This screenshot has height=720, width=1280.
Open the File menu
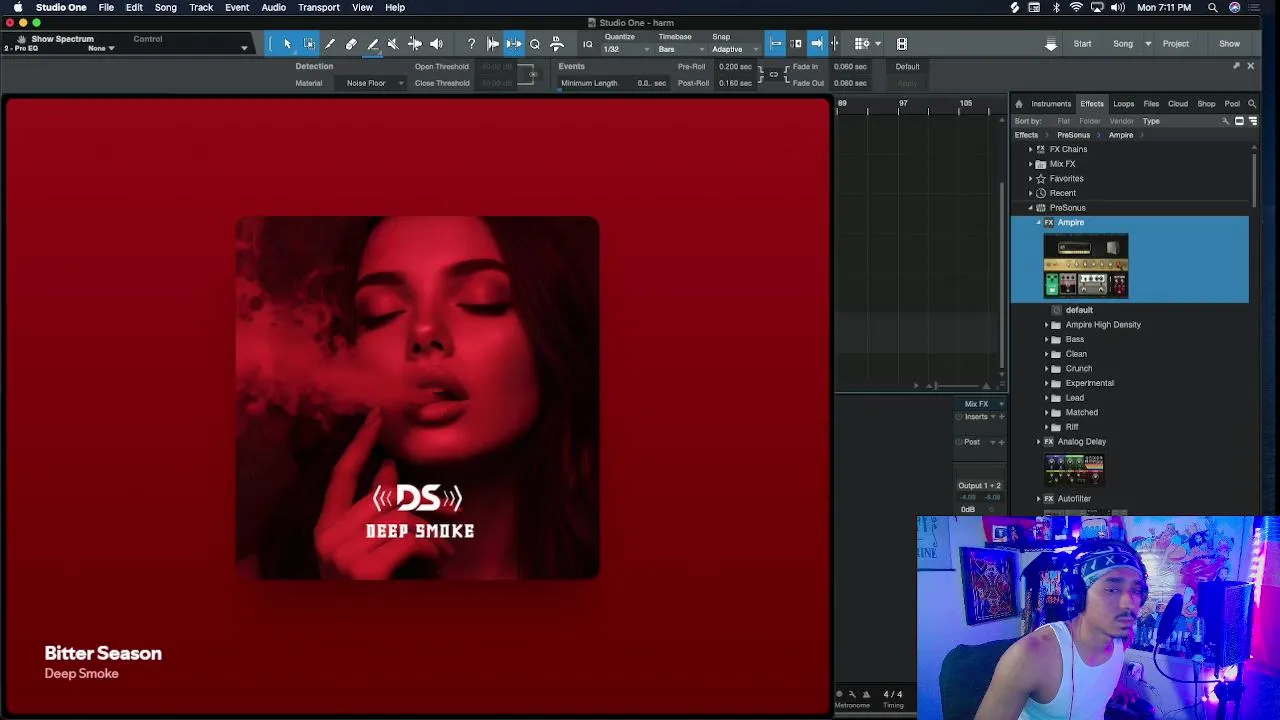(x=106, y=8)
